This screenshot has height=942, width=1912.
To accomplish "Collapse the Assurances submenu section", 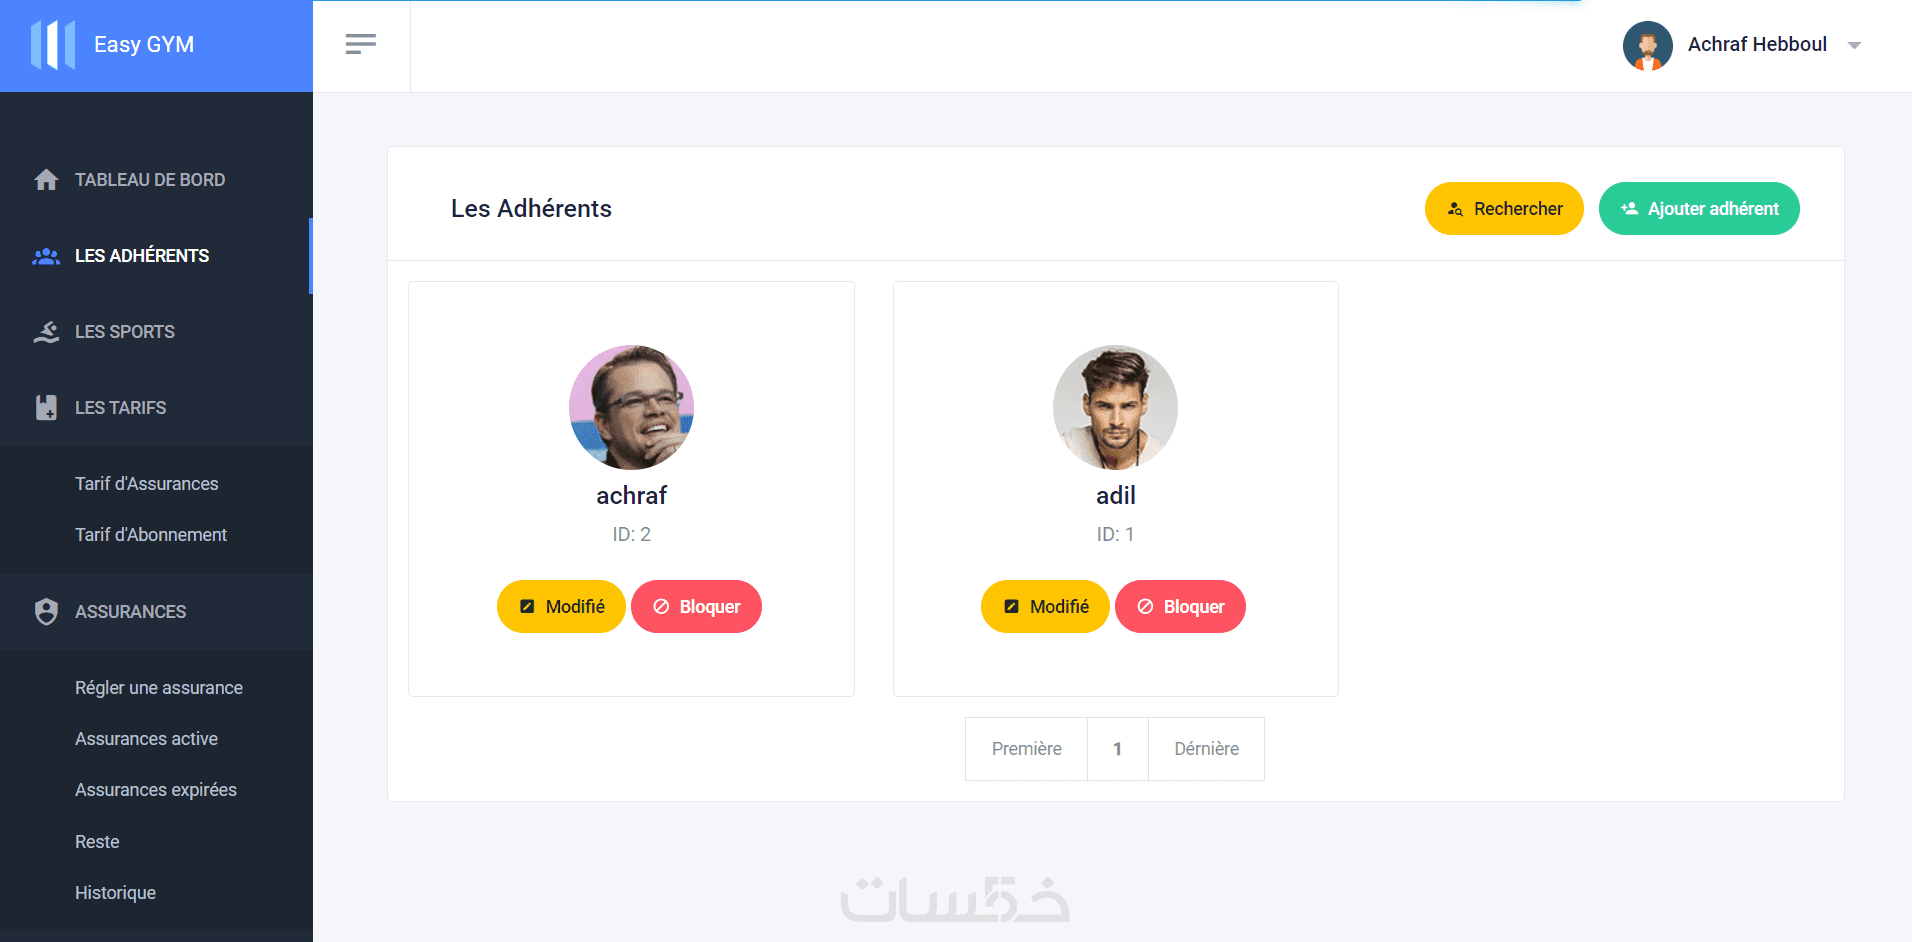I will click(156, 612).
